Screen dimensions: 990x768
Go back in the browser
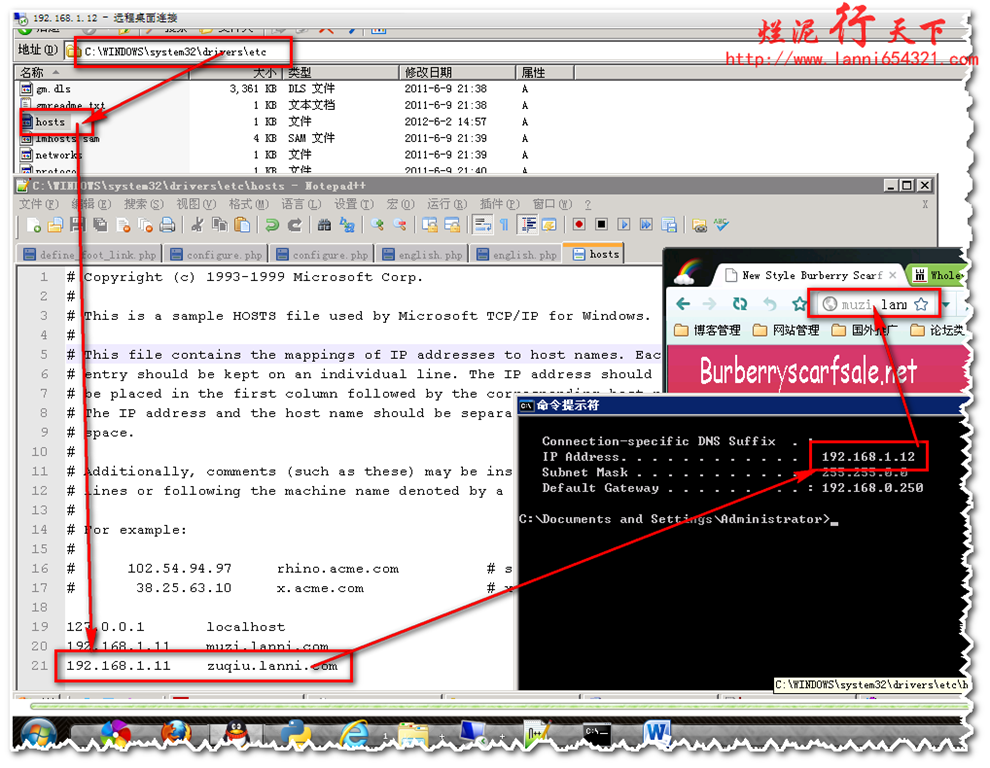pyautogui.click(x=683, y=304)
